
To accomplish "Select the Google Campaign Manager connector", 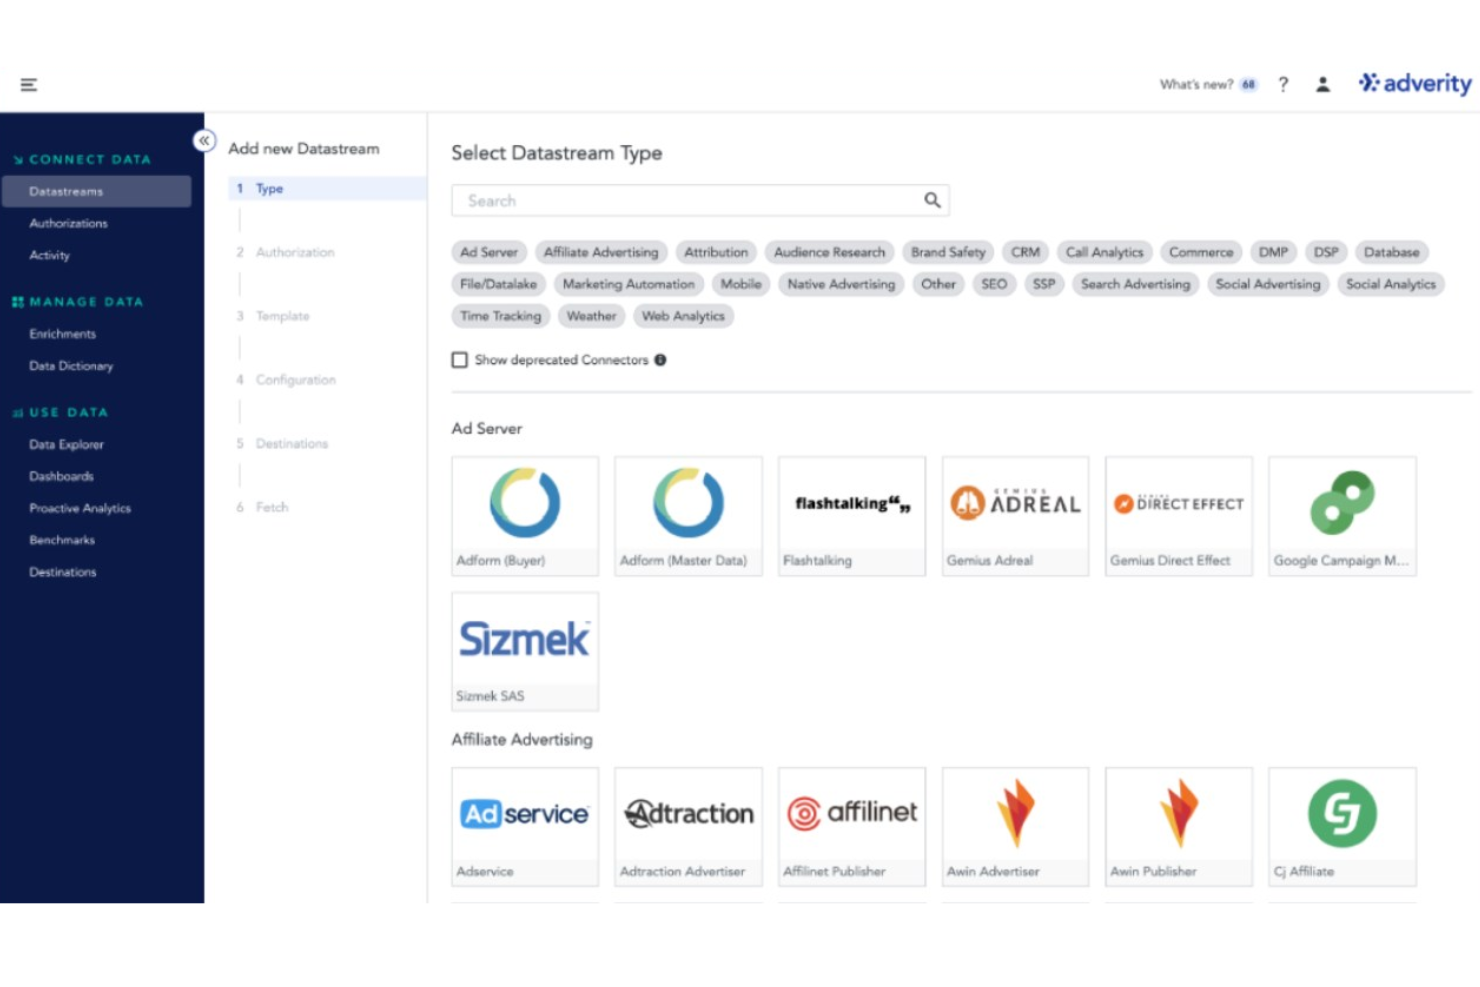I will click(1342, 516).
